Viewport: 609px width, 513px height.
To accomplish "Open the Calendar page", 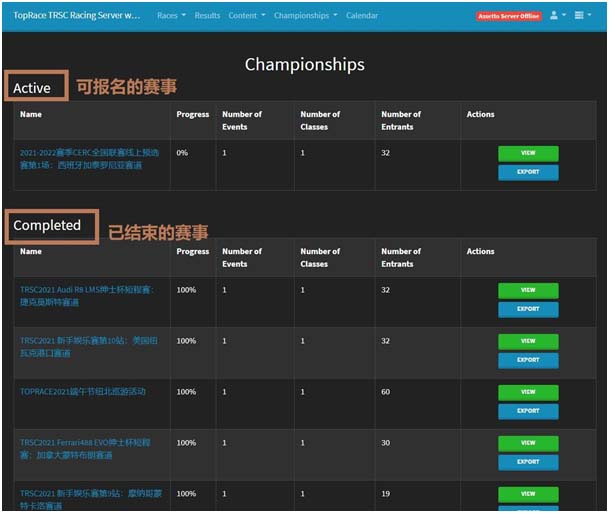I will pos(362,16).
